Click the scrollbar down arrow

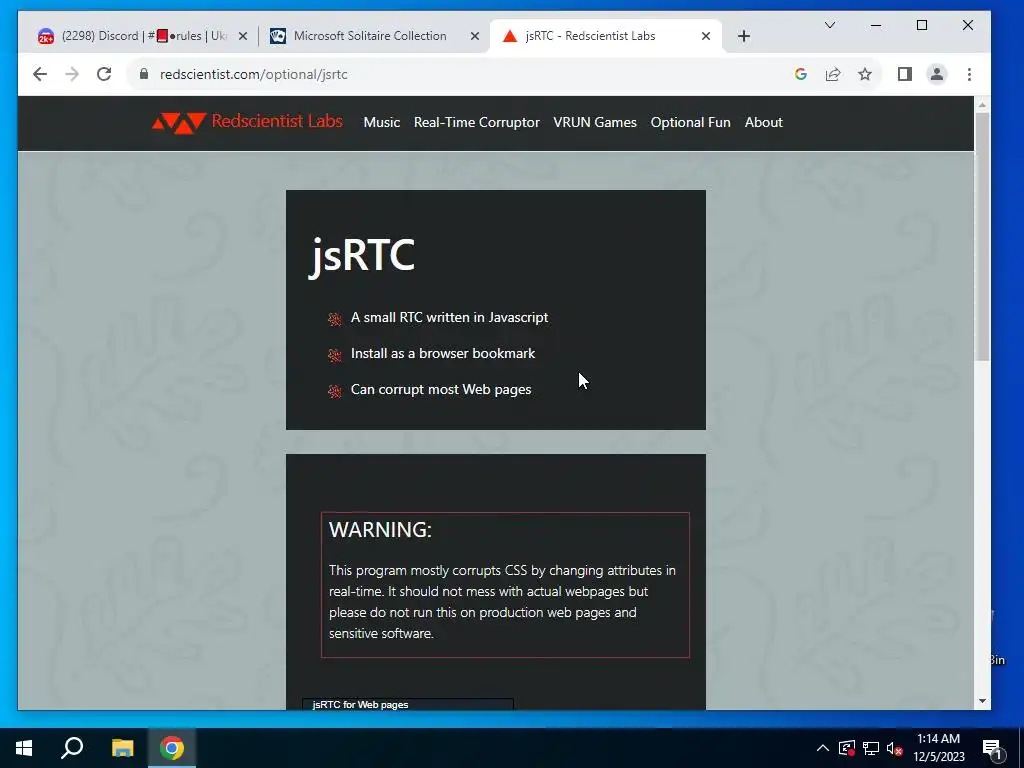point(982,701)
